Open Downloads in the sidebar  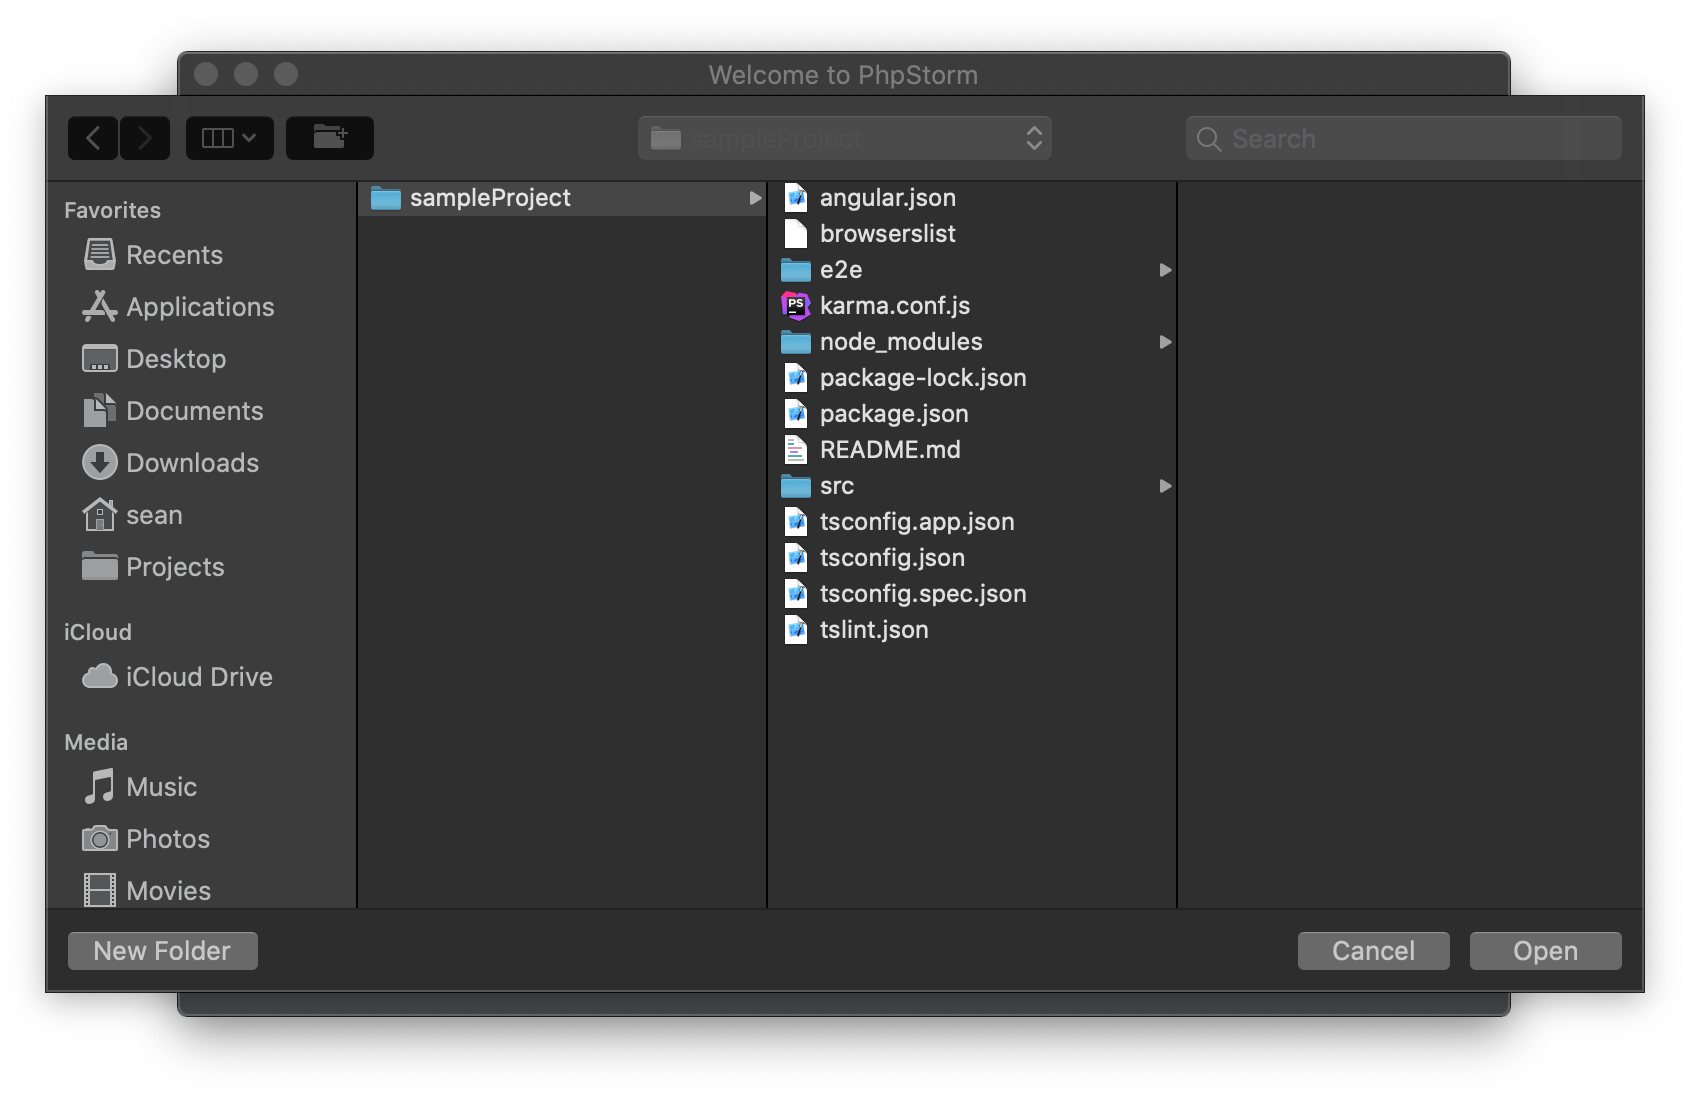(x=171, y=463)
